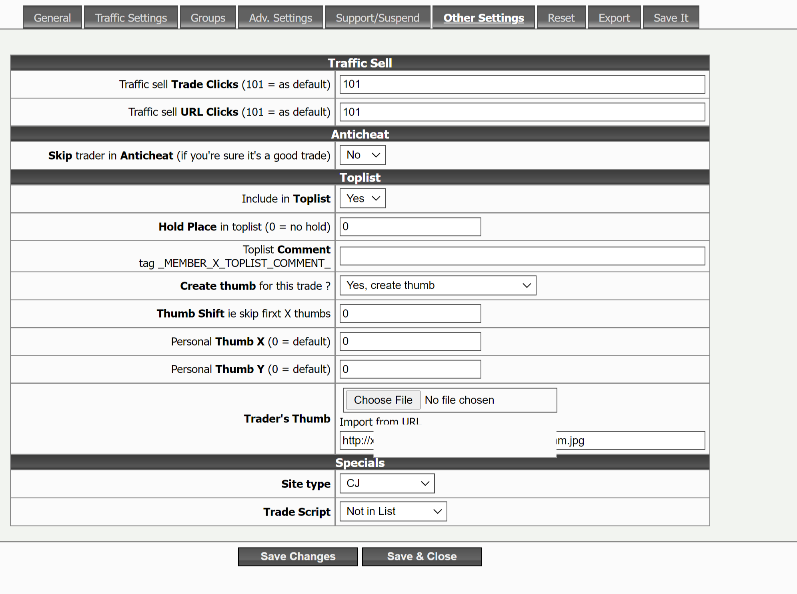Click the 'No file chosen' text
Screen dimensions: 797x594
pos(459,400)
